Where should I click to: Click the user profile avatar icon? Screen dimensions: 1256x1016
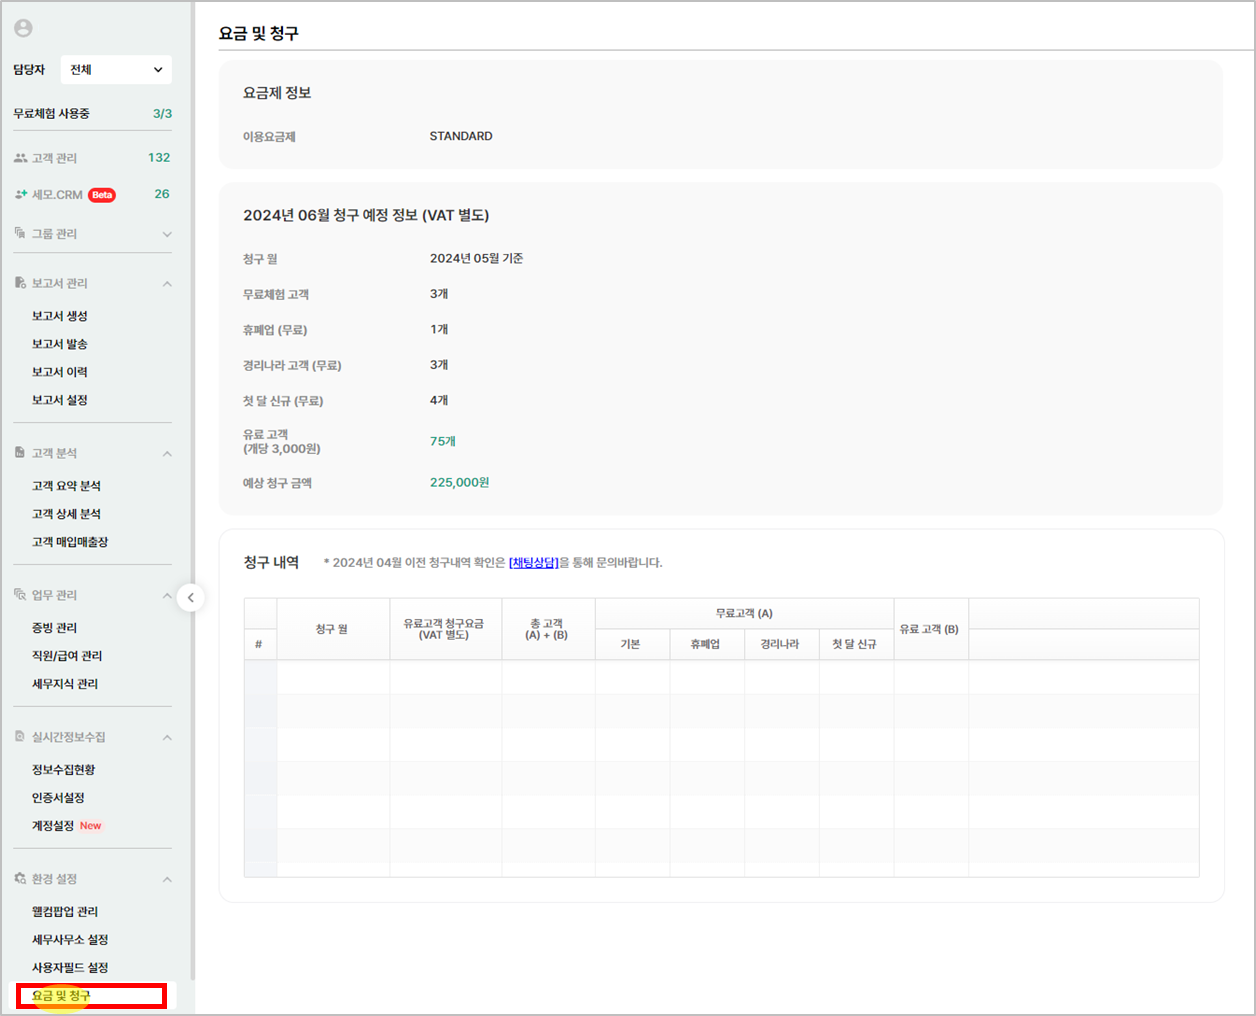[x=23, y=29]
